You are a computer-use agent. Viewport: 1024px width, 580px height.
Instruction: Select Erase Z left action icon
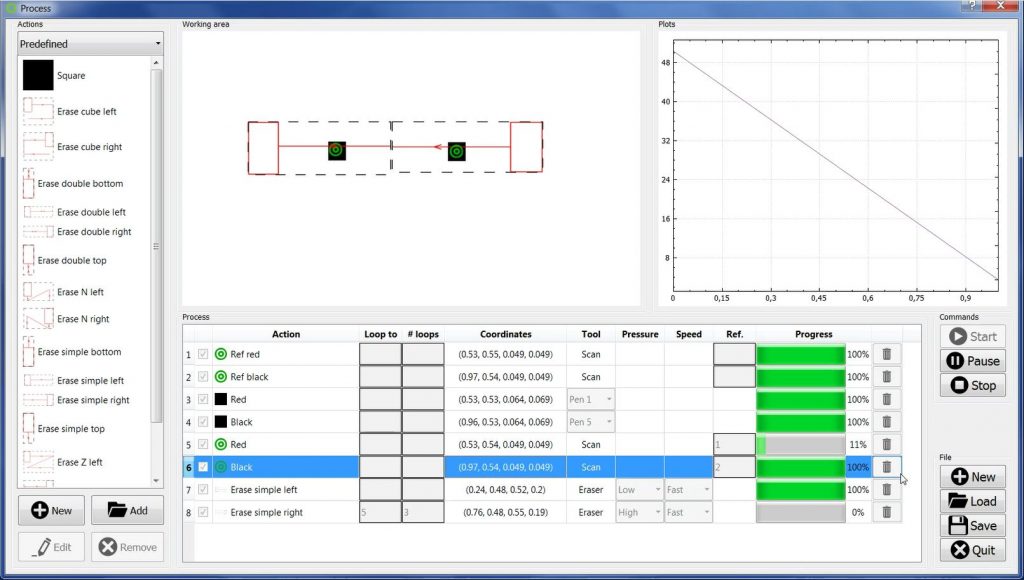coord(38,462)
